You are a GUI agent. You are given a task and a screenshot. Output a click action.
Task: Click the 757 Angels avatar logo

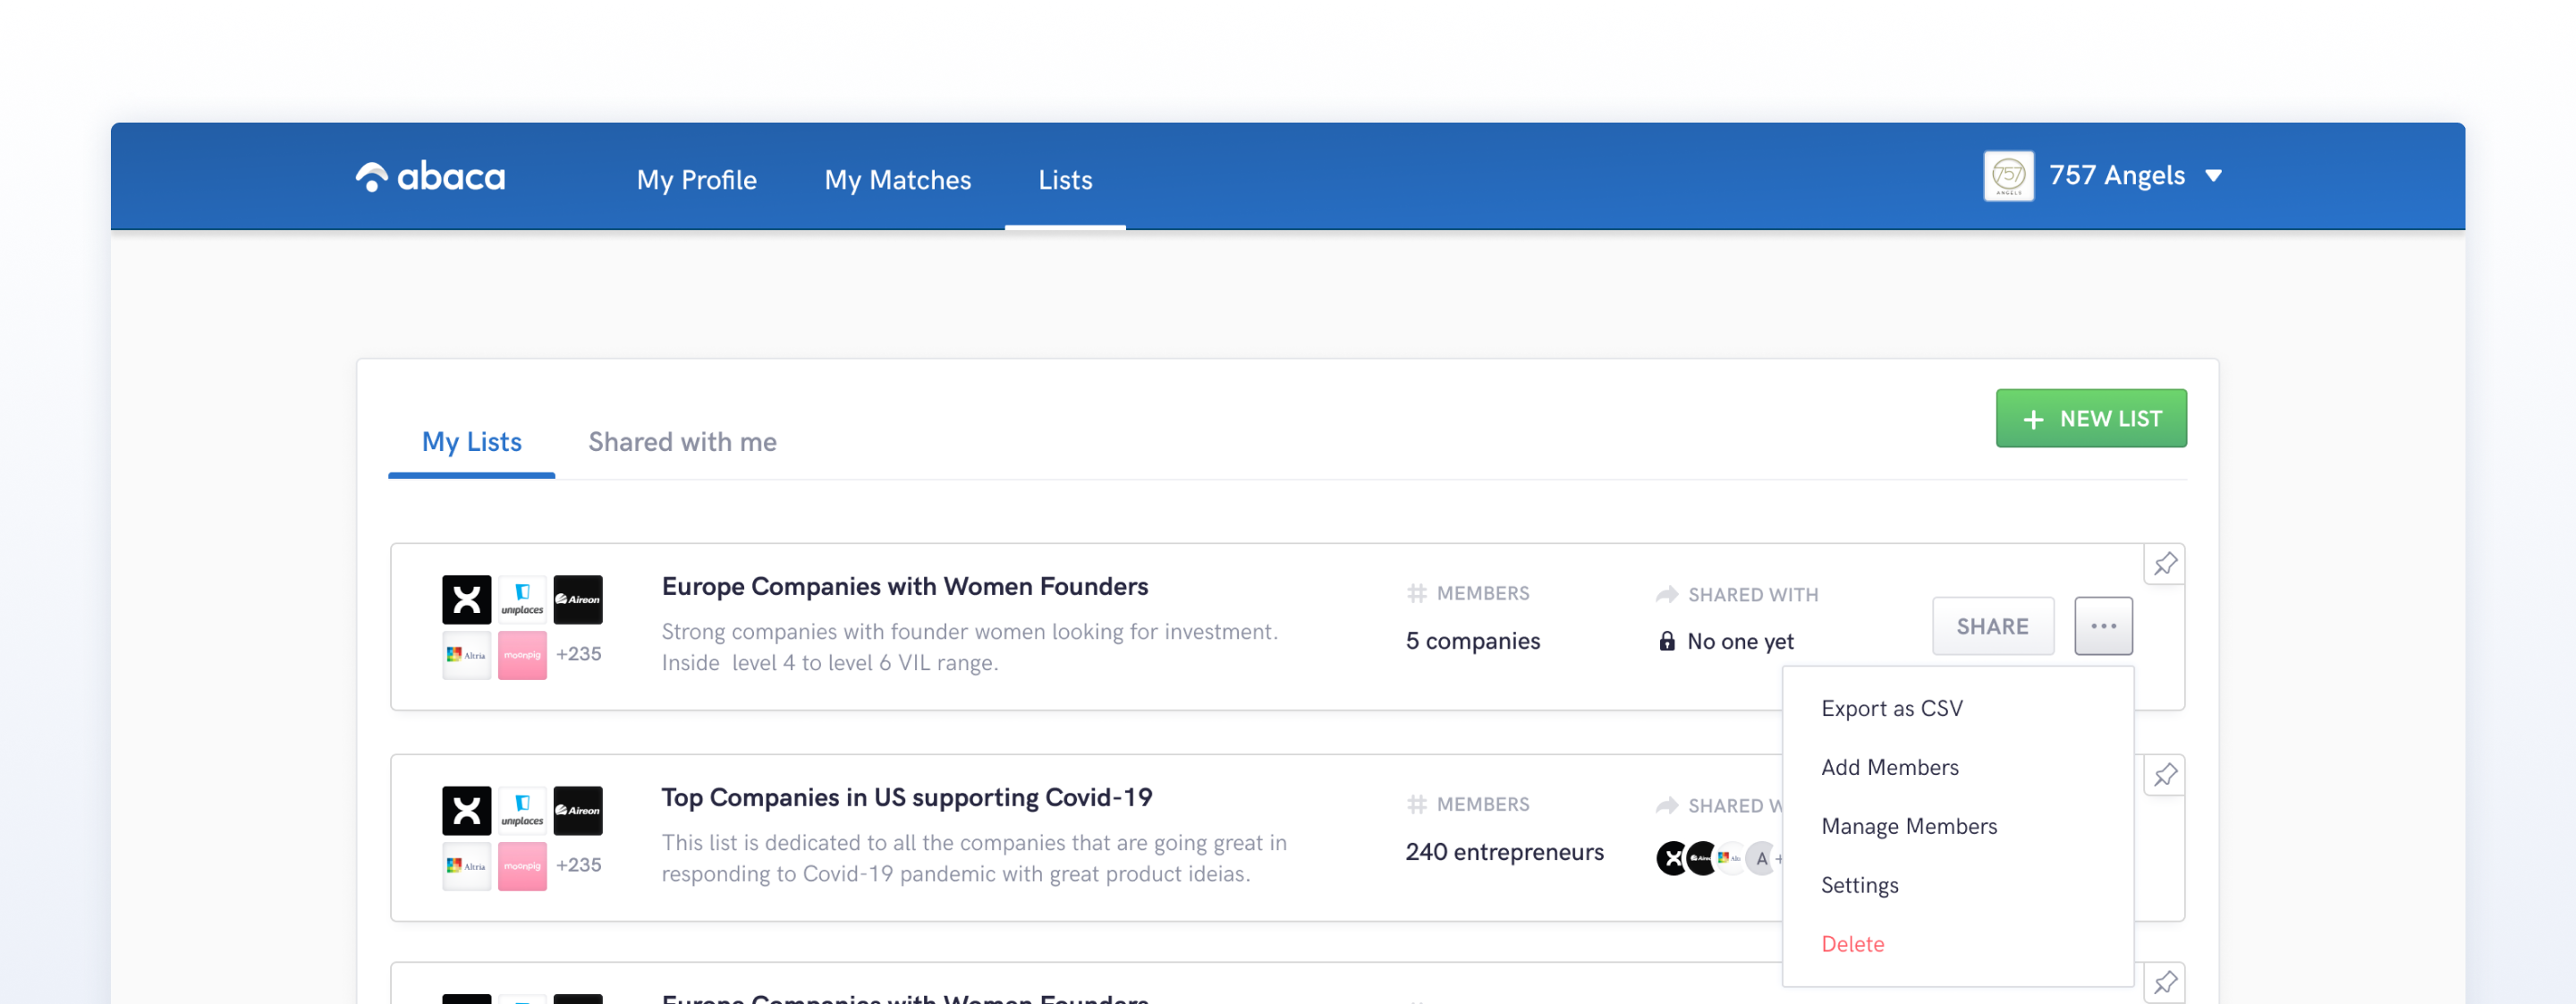(x=2008, y=176)
